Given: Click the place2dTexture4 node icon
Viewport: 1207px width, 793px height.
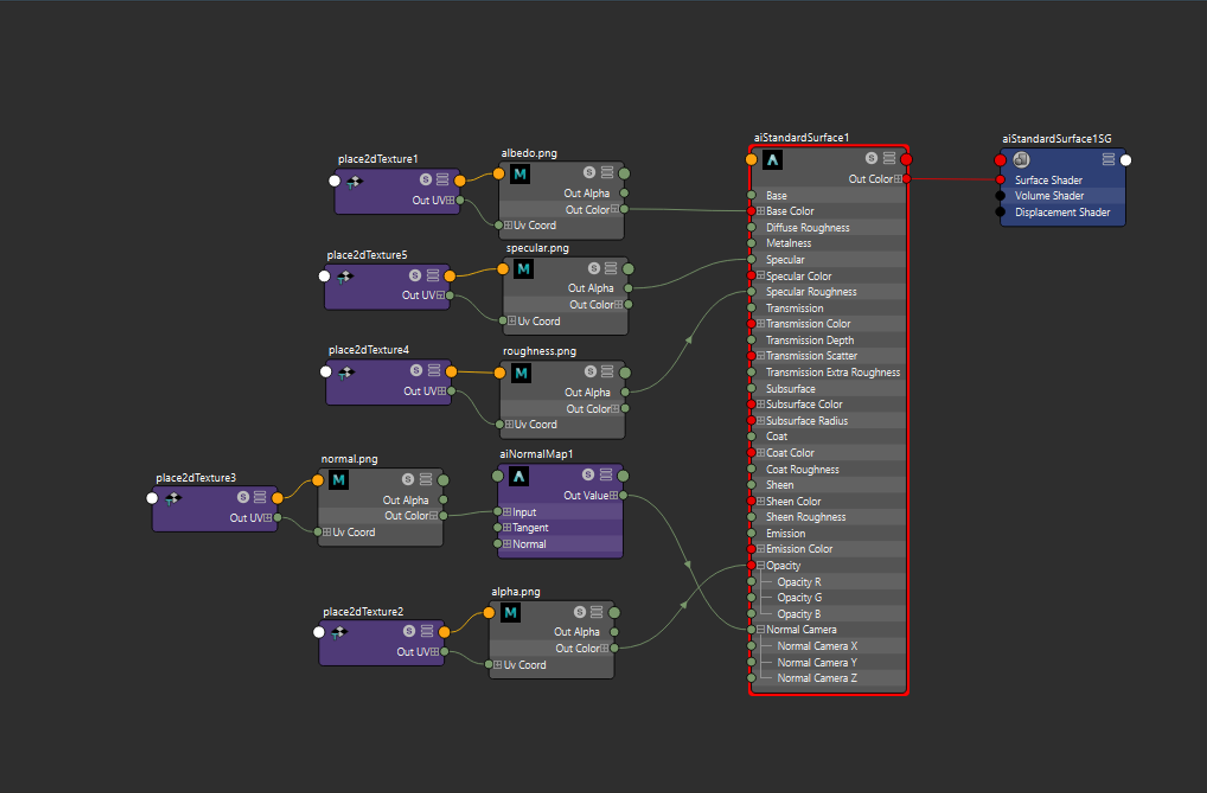Looking at the screenshot, I should click(346, 372).
